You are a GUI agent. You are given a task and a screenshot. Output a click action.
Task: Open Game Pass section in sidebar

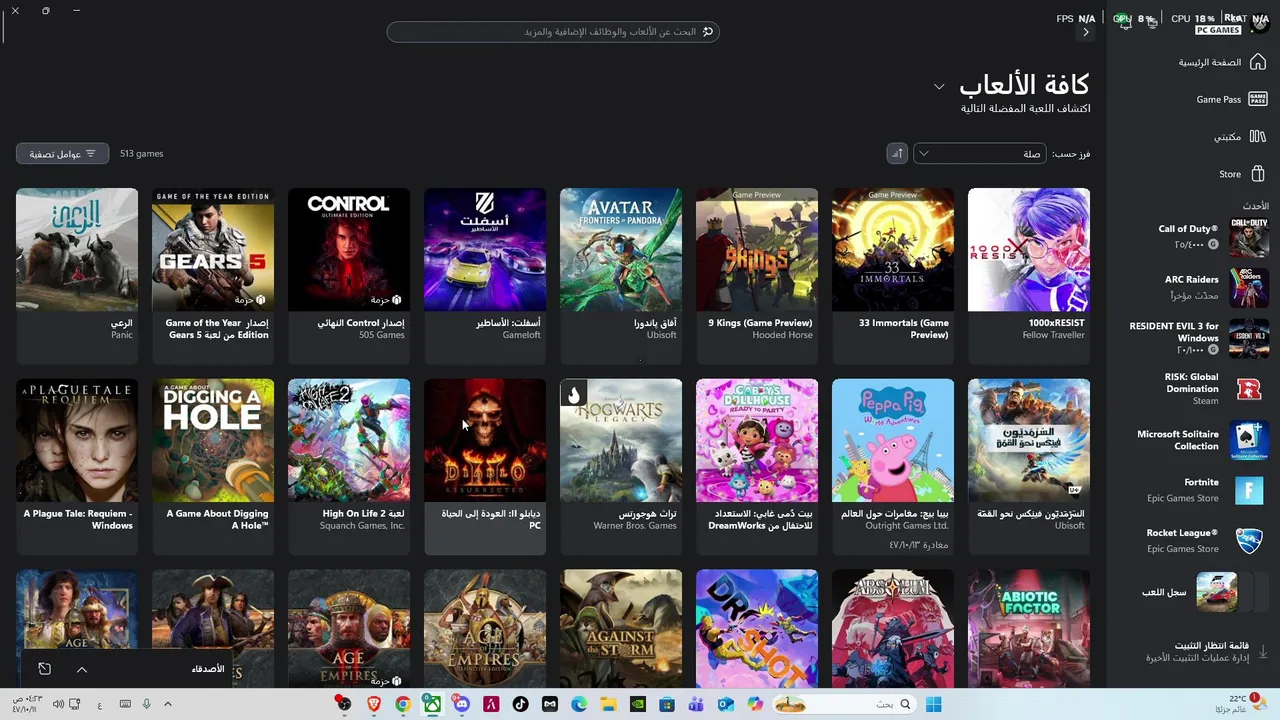[x=1231, y=99]
